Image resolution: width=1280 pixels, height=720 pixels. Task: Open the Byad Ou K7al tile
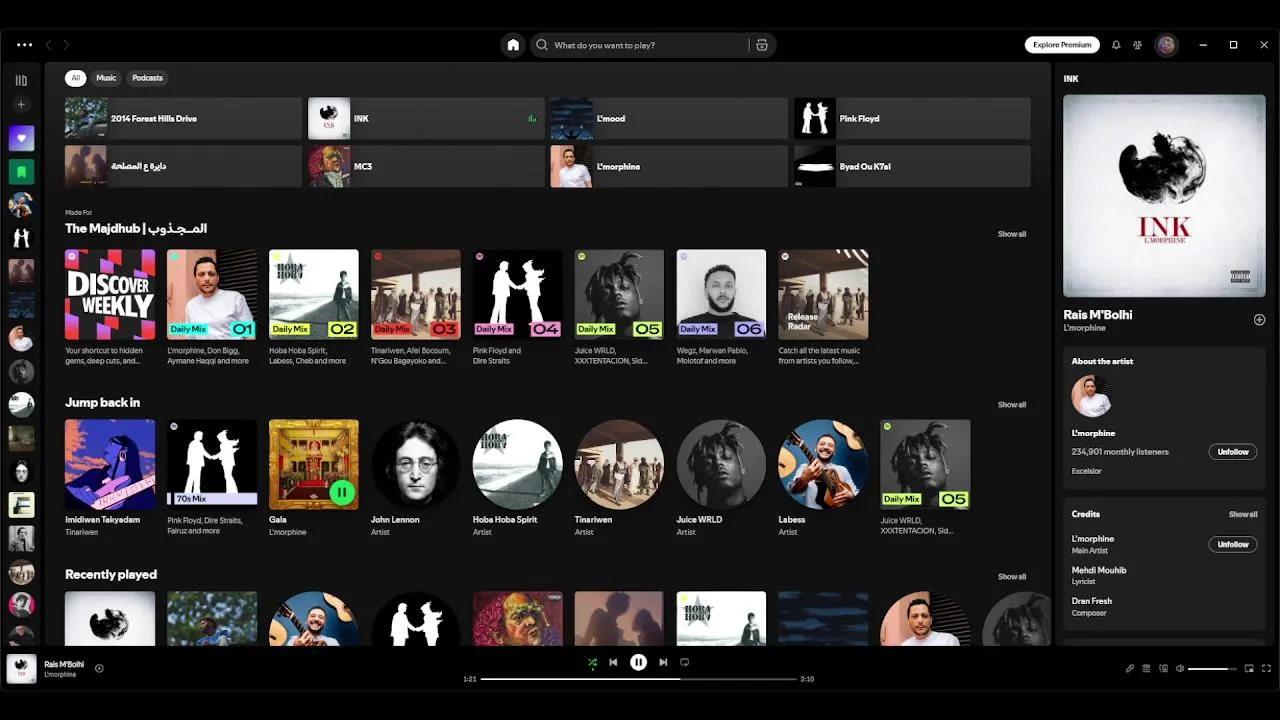click(x=912, y=166)
